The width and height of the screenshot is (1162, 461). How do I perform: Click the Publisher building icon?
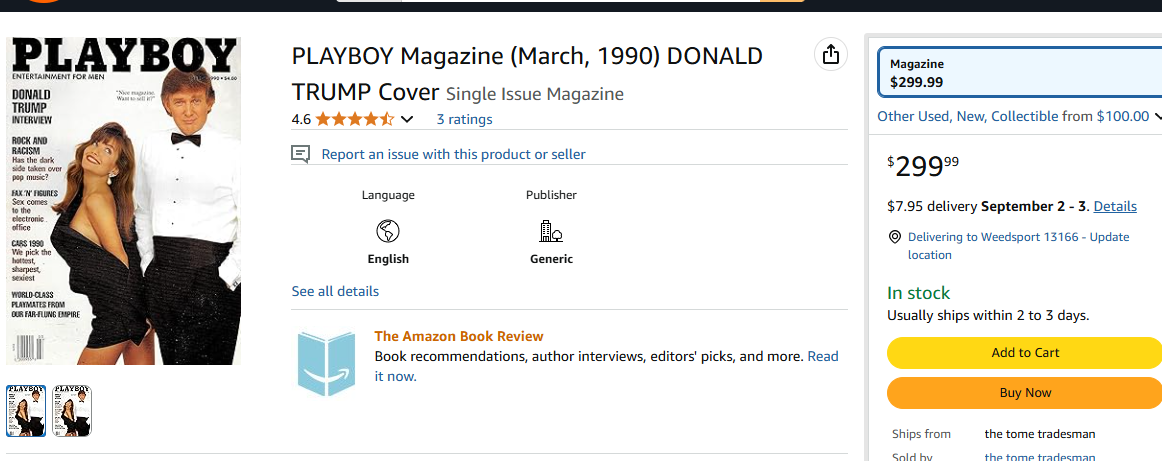pyautogui.click(x=551, y=232)
